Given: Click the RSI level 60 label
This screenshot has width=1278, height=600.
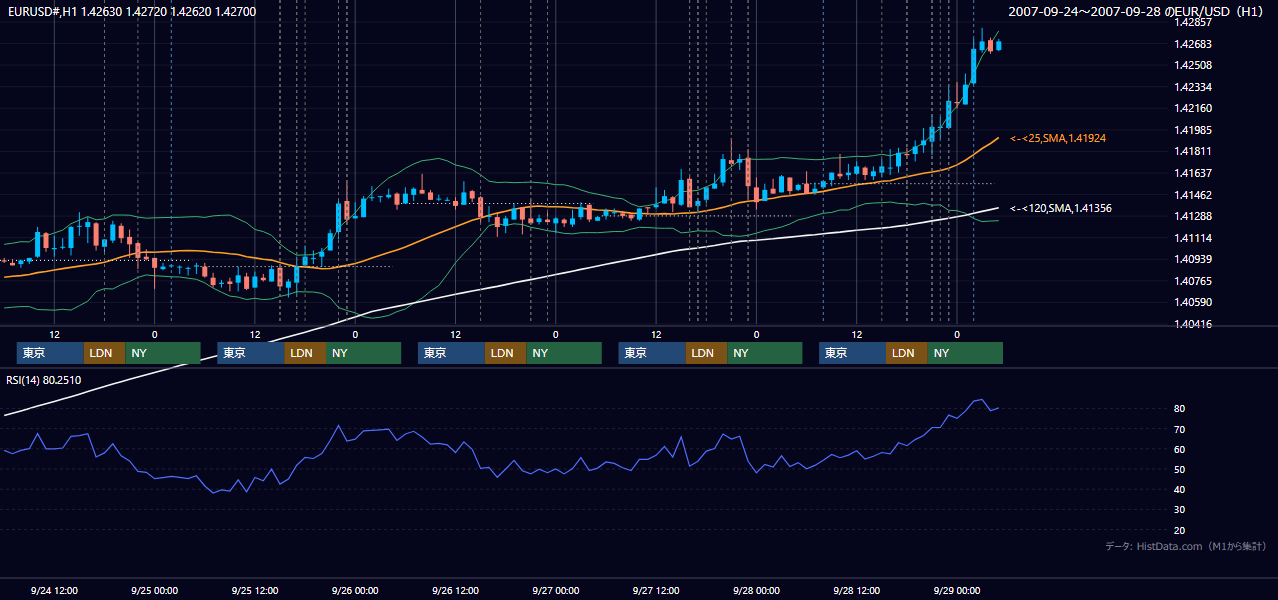Looking at the screenshot, I should click(1179, 449).
